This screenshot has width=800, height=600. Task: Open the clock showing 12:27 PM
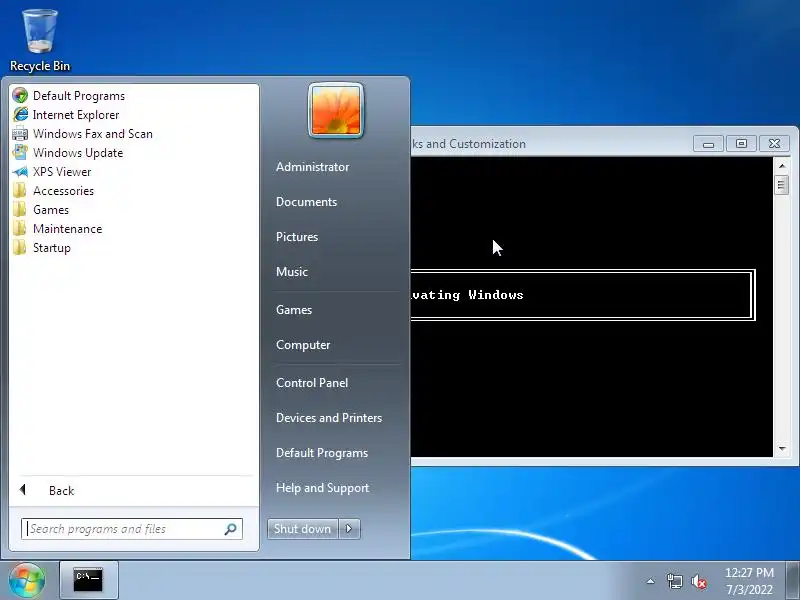[x=749, y=581]
